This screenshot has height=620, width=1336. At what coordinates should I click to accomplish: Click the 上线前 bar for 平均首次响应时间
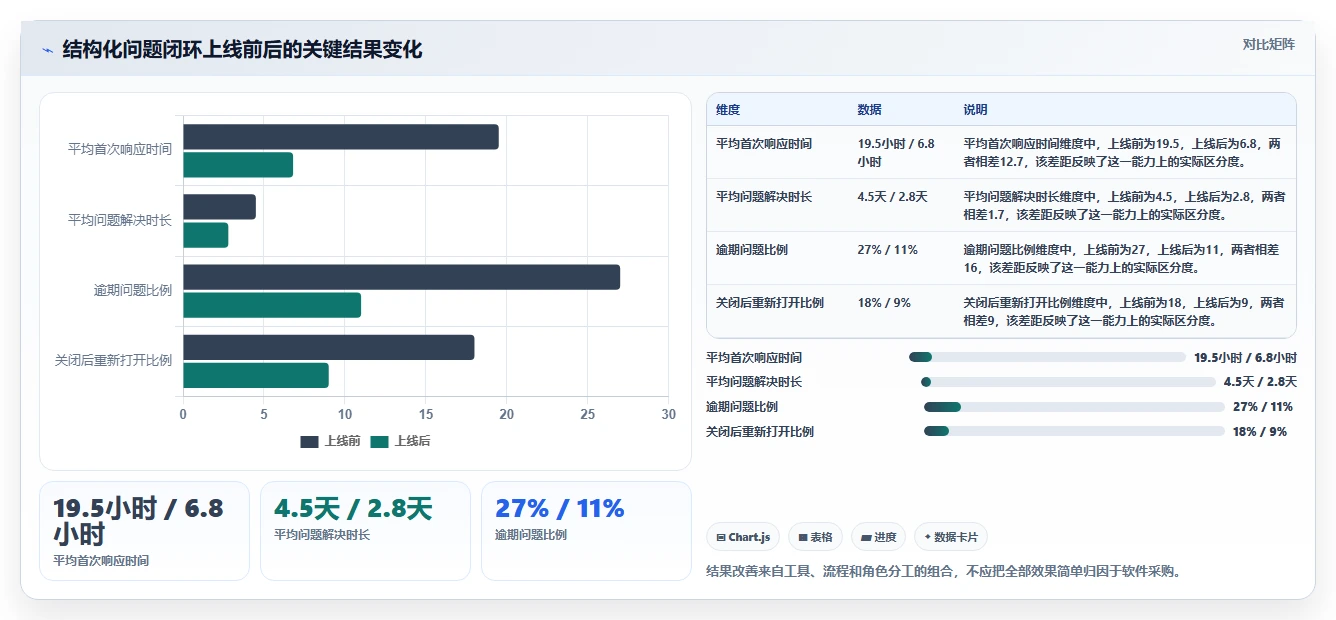341,137
